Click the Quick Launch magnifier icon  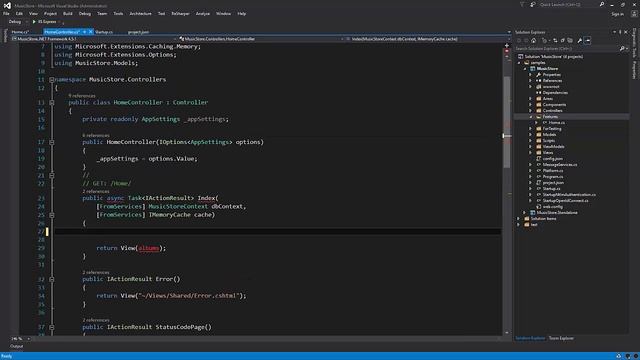(x=602, y=4)
